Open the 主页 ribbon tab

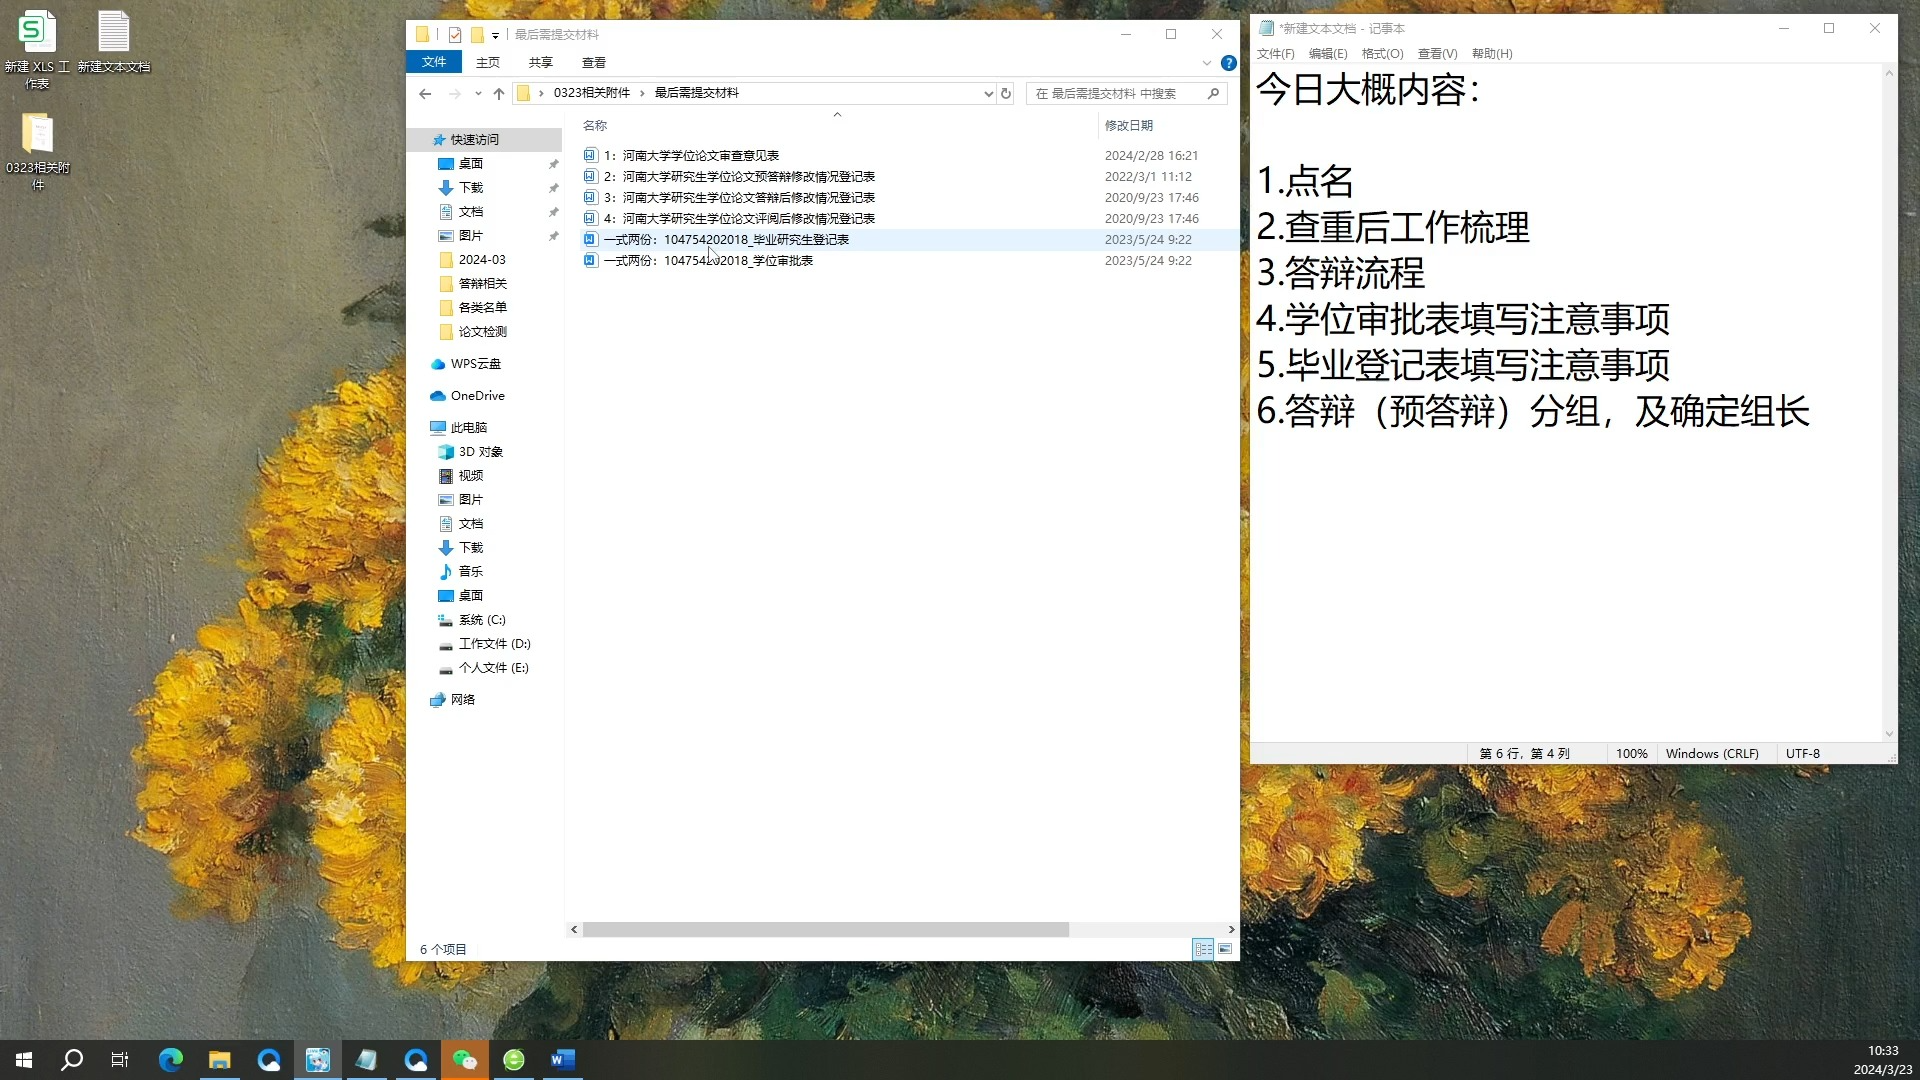click(488, 62)
